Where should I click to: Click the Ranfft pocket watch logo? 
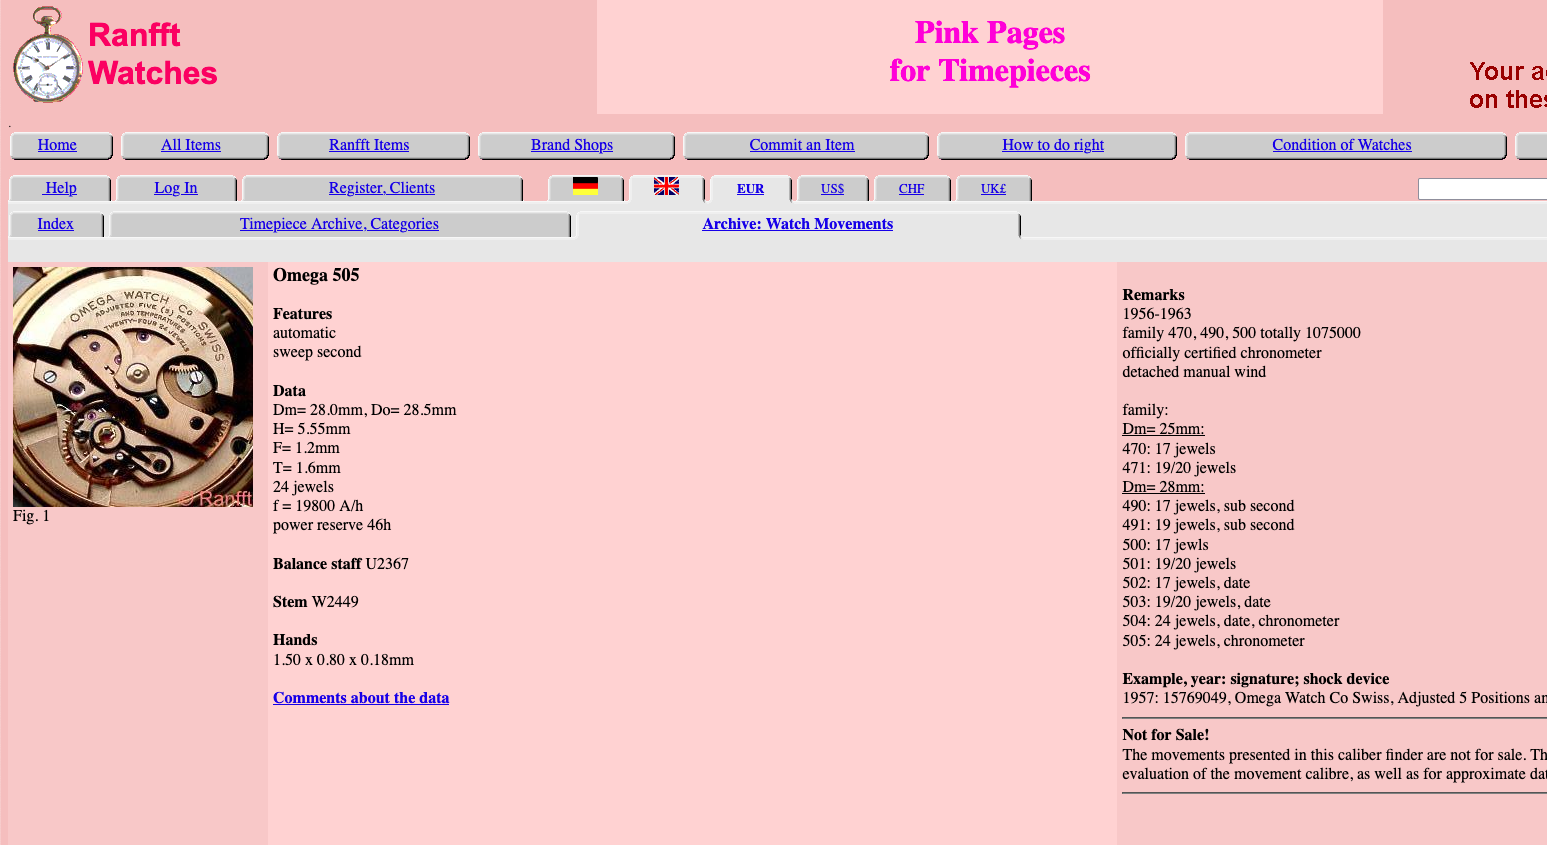(46, 56)
